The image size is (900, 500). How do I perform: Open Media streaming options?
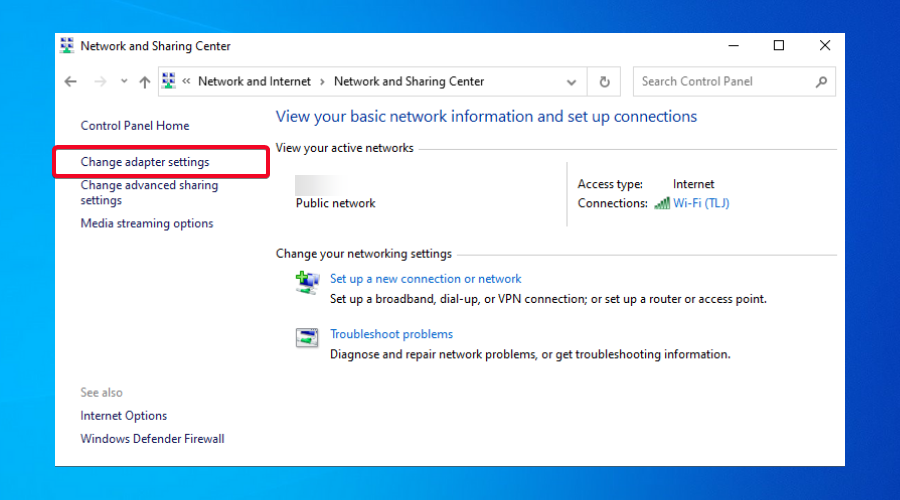coord(147,223)
